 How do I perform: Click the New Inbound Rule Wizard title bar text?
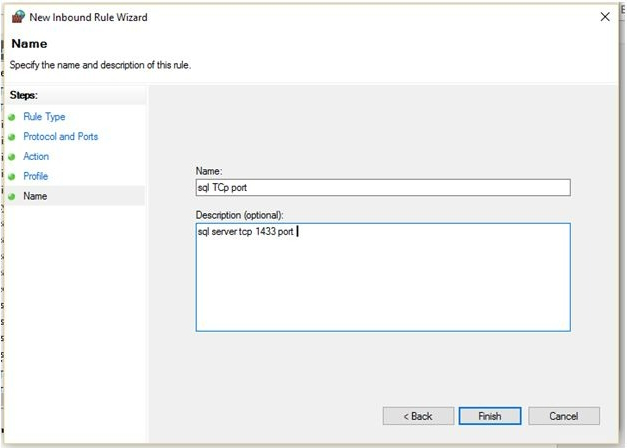pyautogui.click(x=88, y=17)
